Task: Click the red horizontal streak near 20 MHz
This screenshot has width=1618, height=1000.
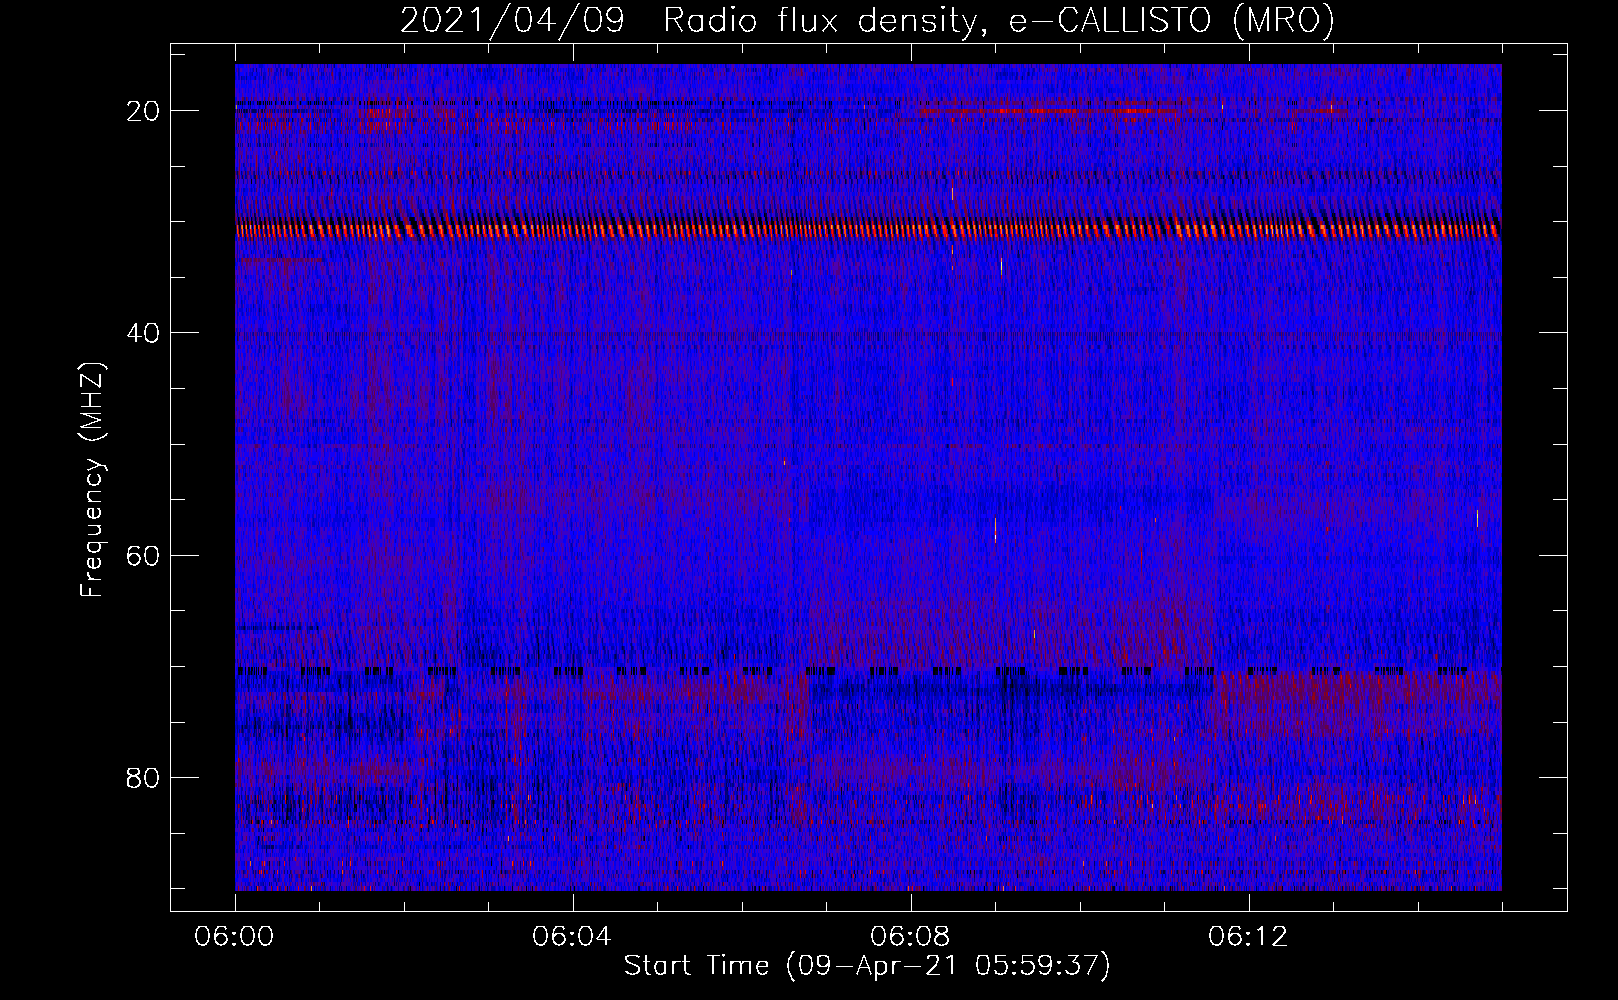Action: point(1048,111)
